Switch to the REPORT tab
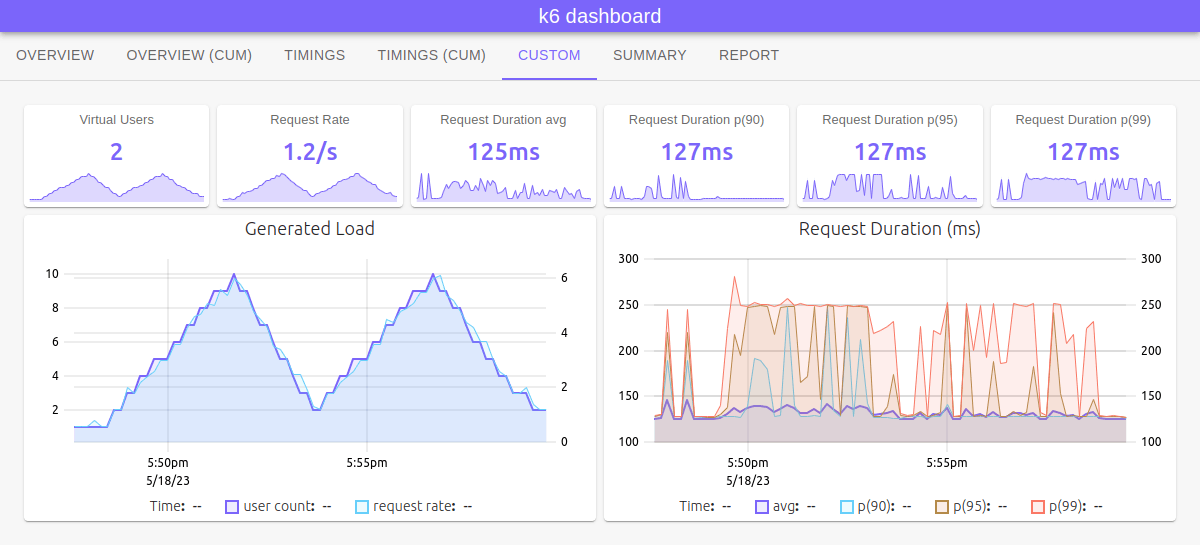Viewport: 1200px width, 545px height. click(x=749, y=55)
